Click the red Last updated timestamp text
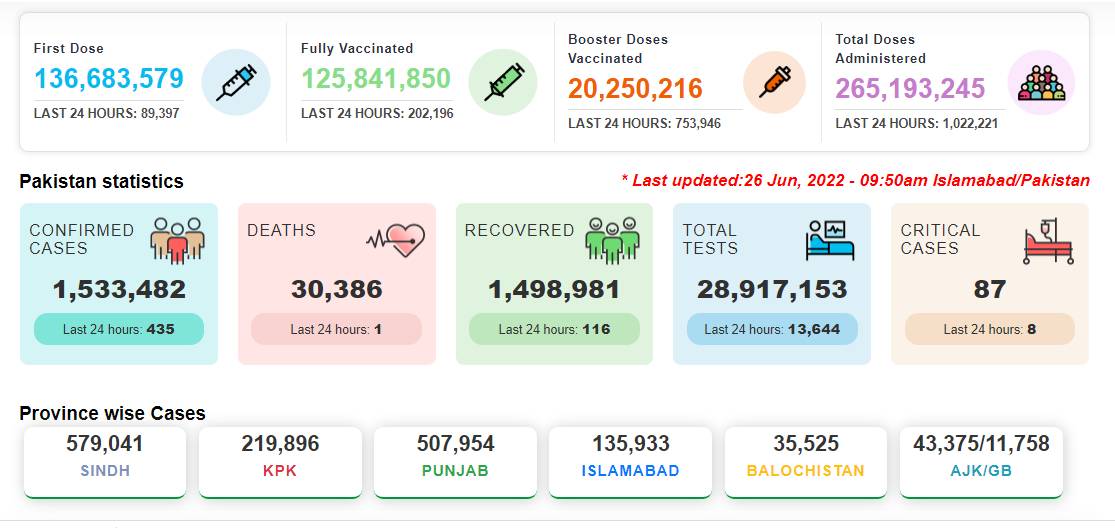This screenshot has width=1115, height=528. 855,181
